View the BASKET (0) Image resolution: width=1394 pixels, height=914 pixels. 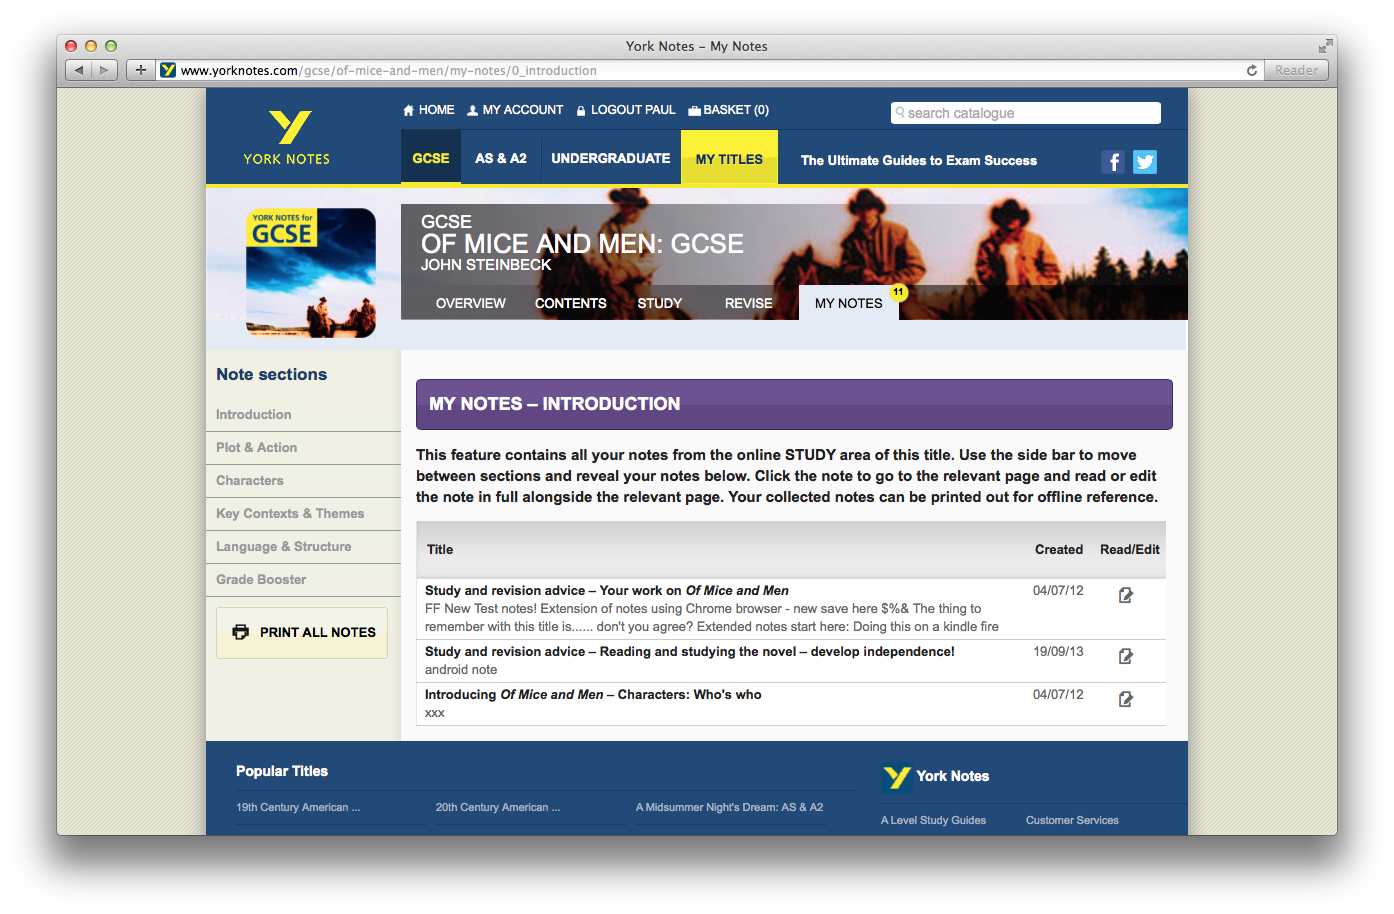coord(728,110)
